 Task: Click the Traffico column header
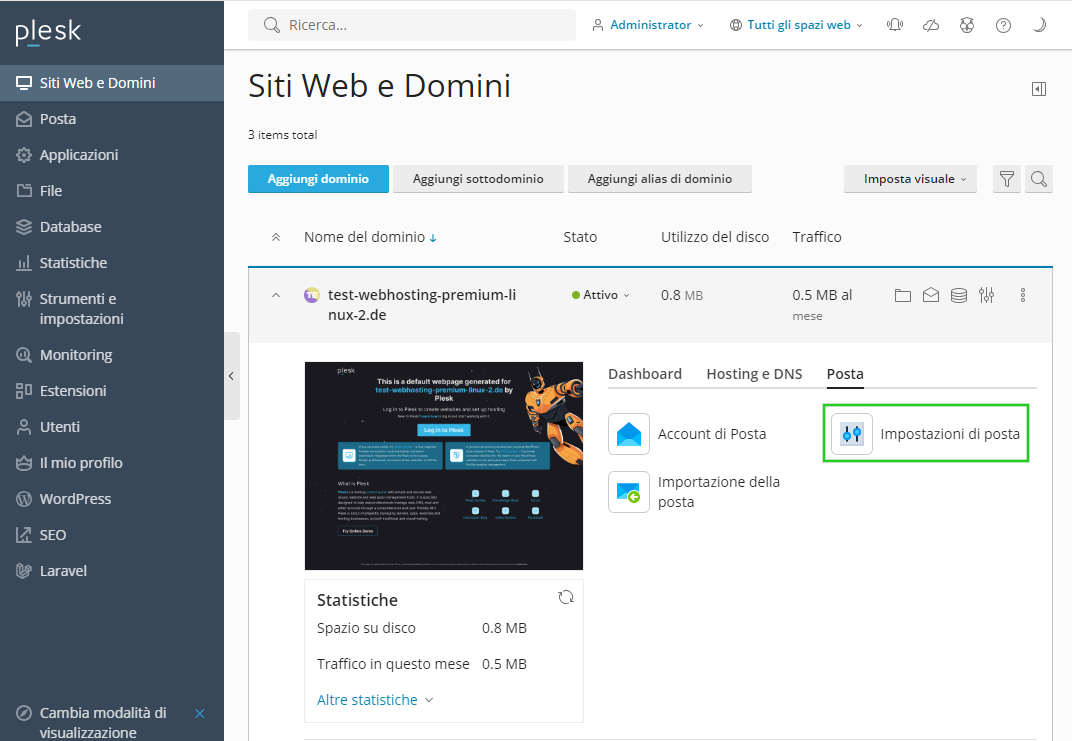816,237
